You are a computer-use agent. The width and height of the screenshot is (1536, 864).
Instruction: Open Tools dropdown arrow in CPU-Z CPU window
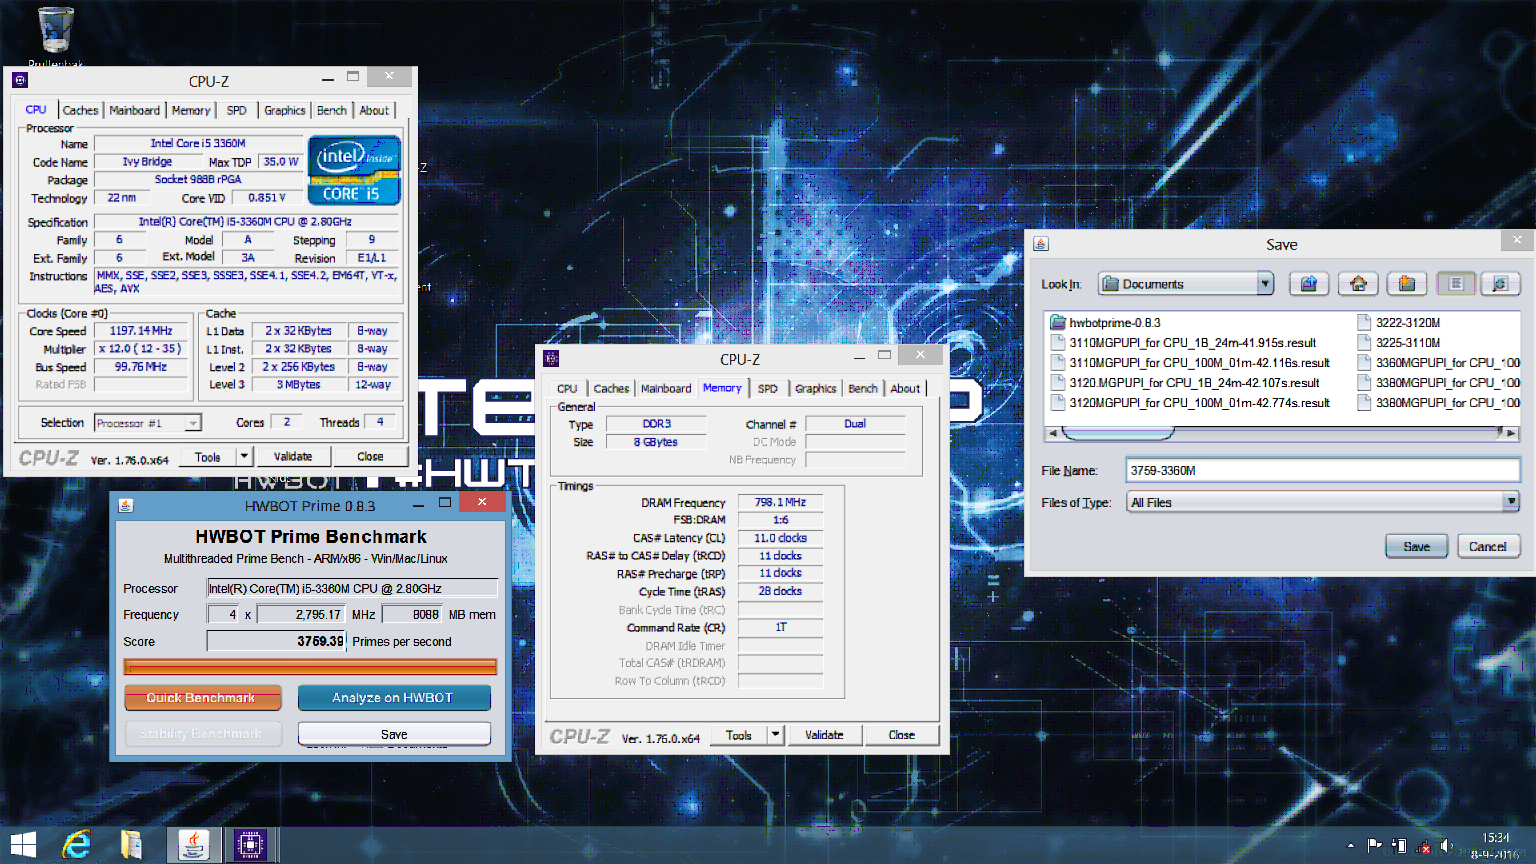243,456
